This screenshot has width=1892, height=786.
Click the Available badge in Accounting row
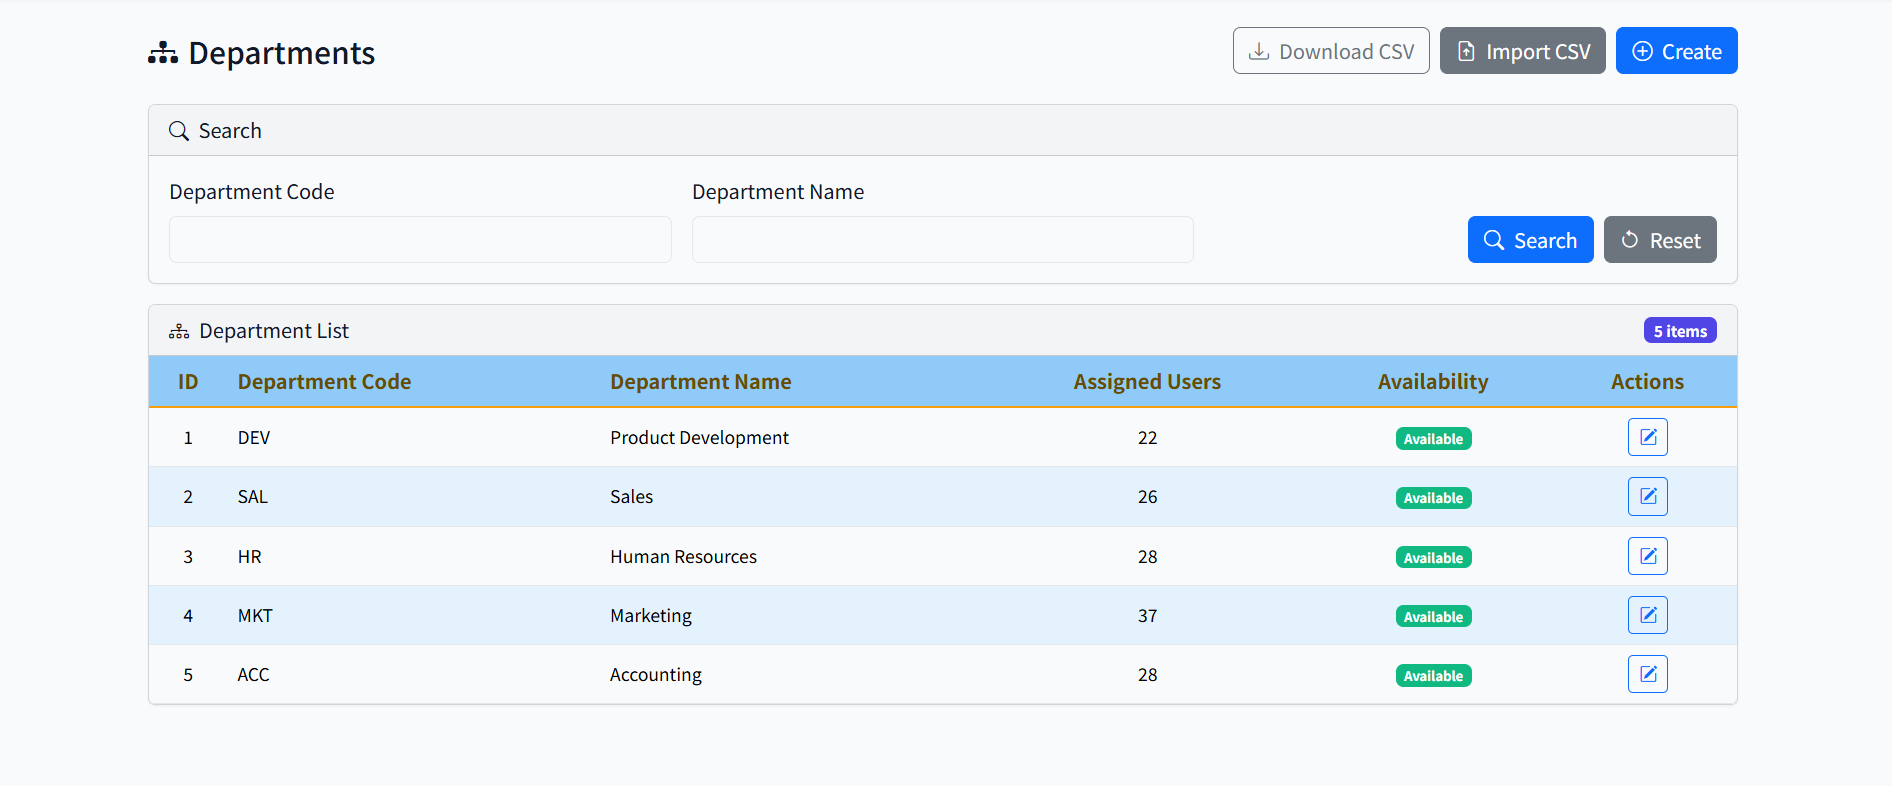(1433, 676)
